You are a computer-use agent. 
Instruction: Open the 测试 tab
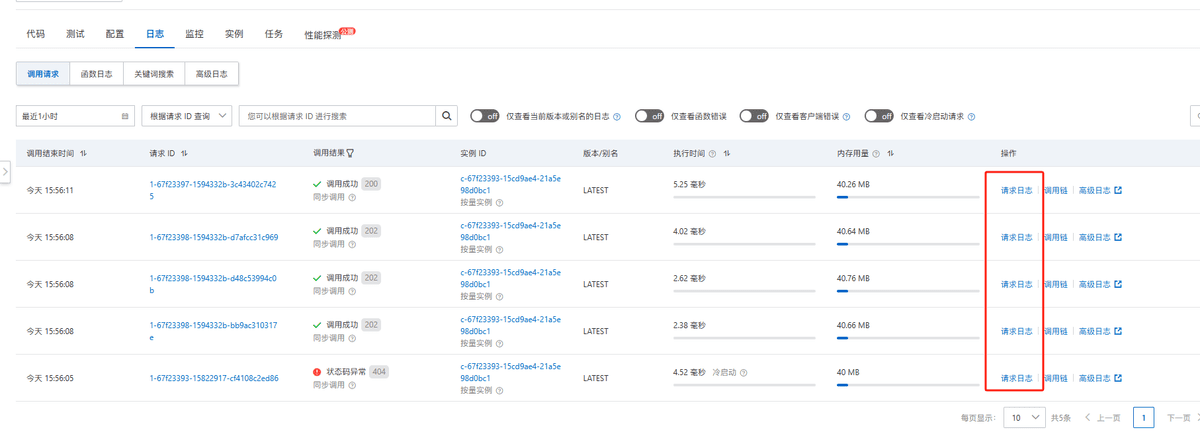tap(75, 34)
